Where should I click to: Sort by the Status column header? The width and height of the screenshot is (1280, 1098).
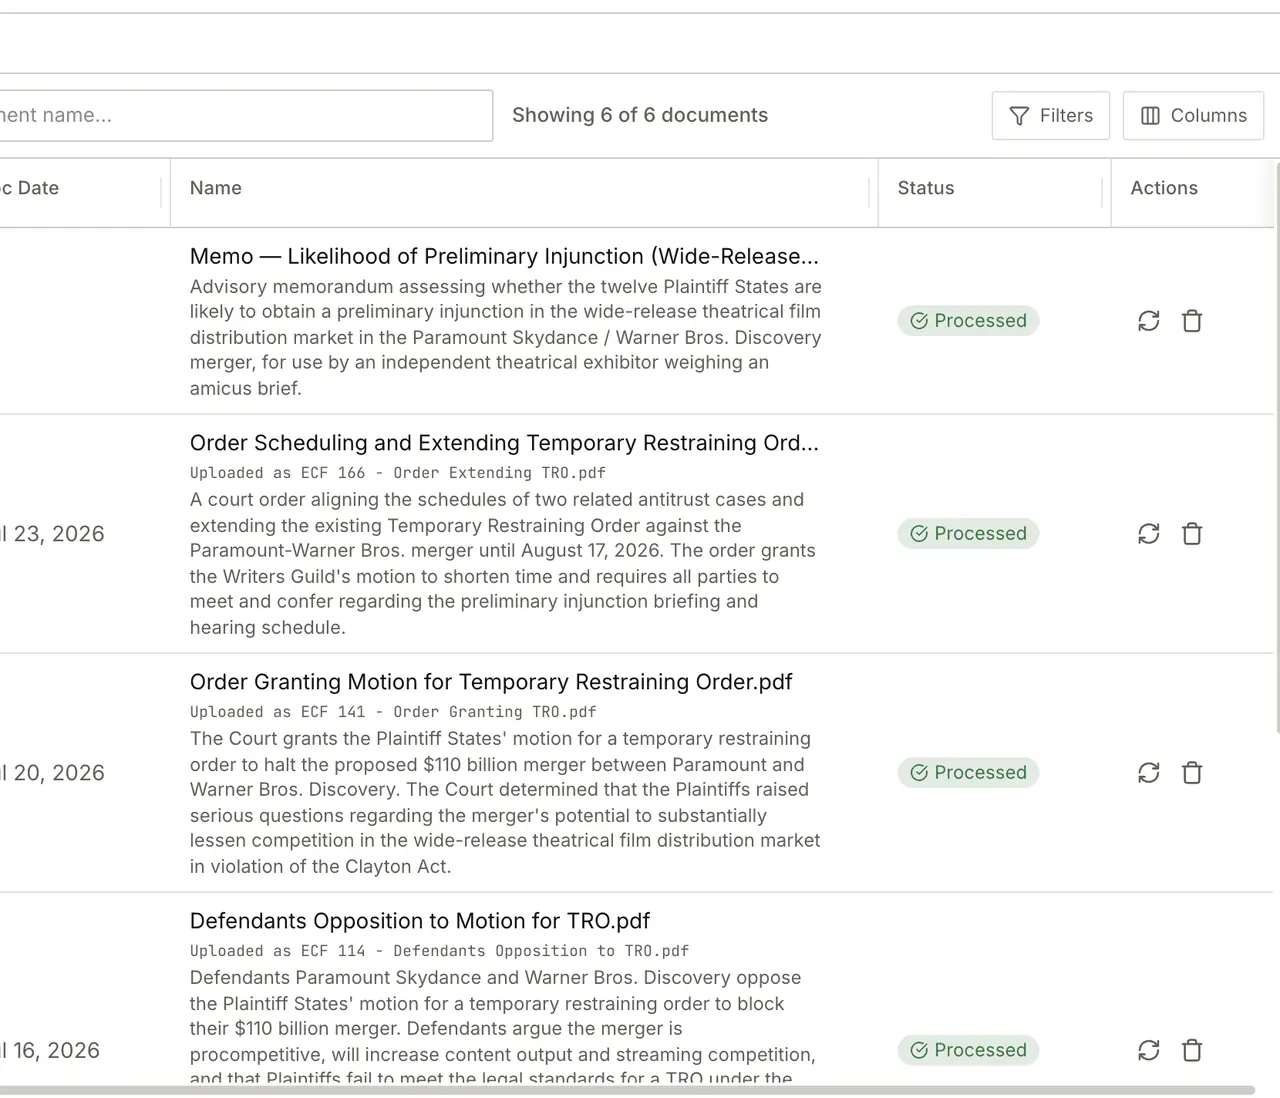(x=926, y=188)
